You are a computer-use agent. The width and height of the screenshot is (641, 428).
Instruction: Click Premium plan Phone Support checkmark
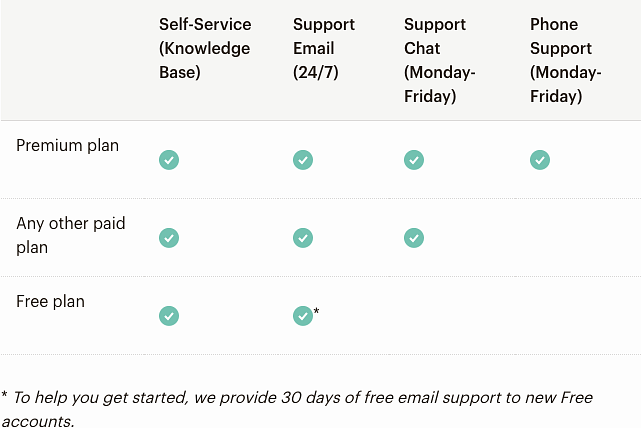pyautogui.click(x=540, y=160)
